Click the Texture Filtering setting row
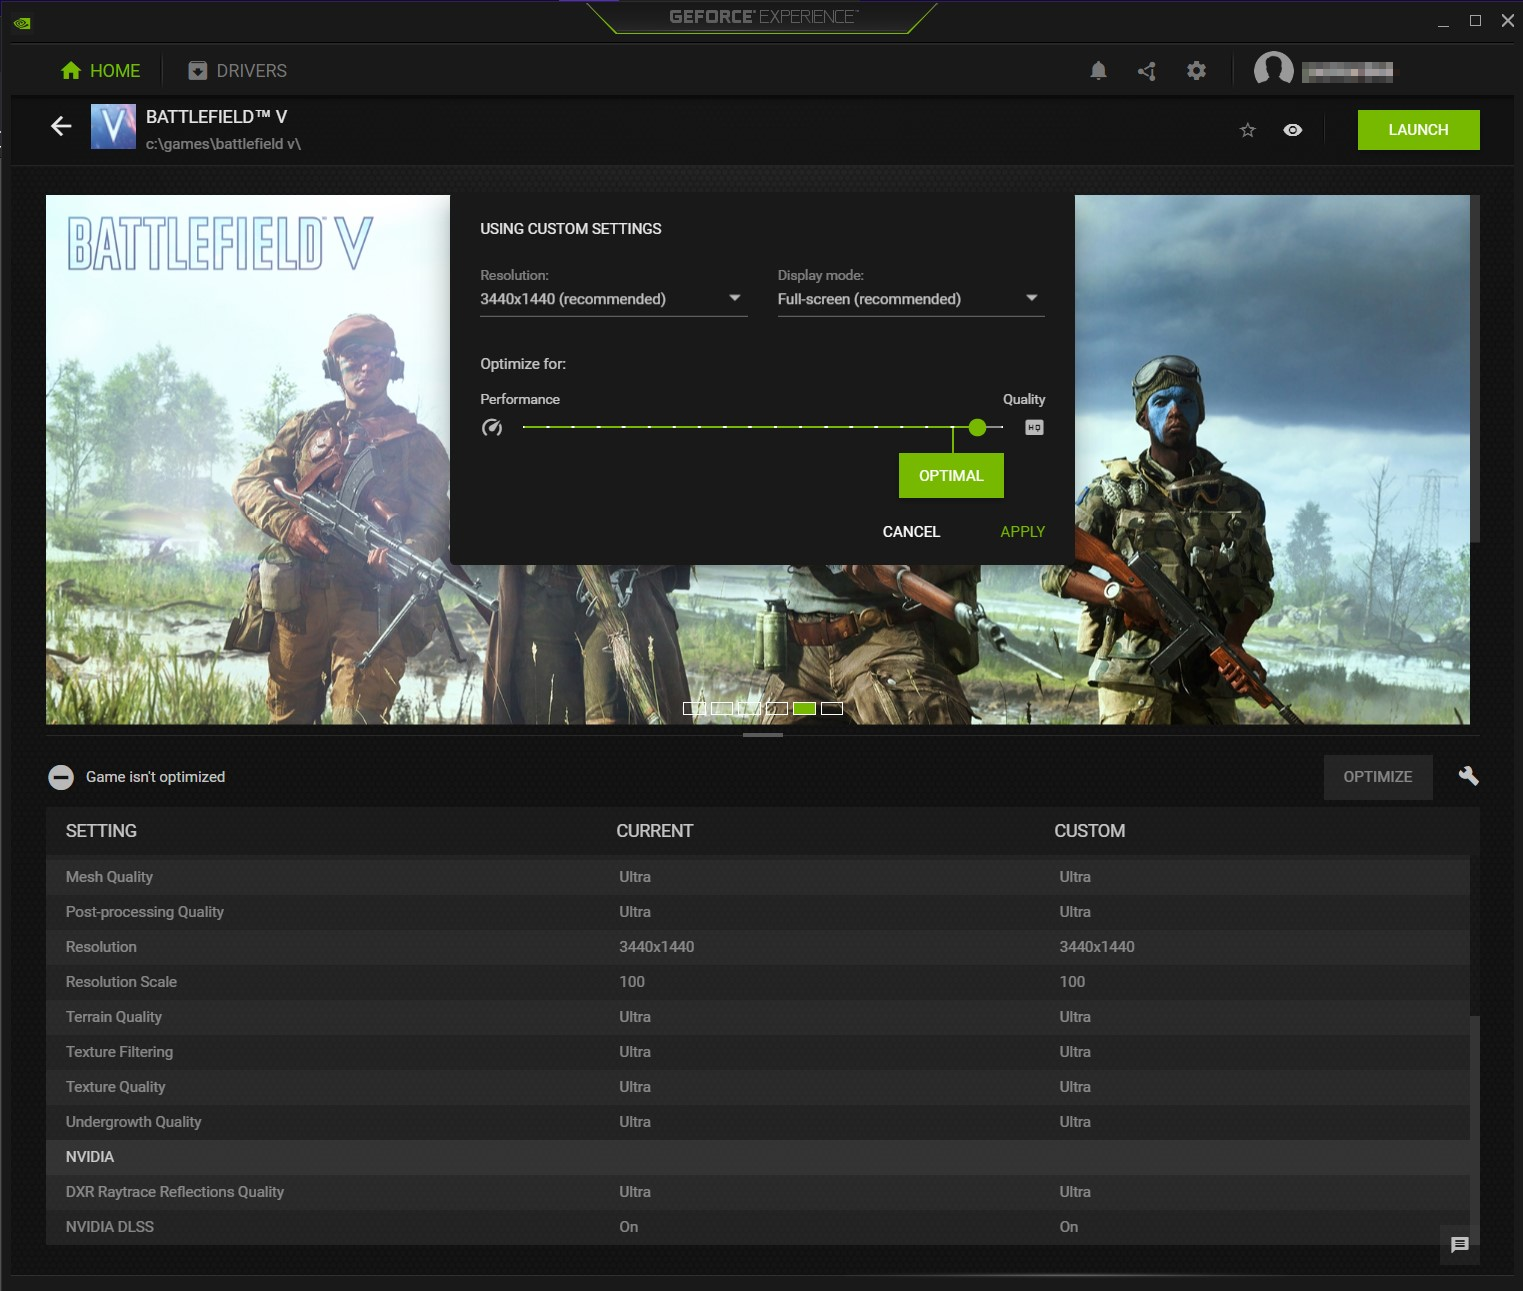 pos(758,1052)
